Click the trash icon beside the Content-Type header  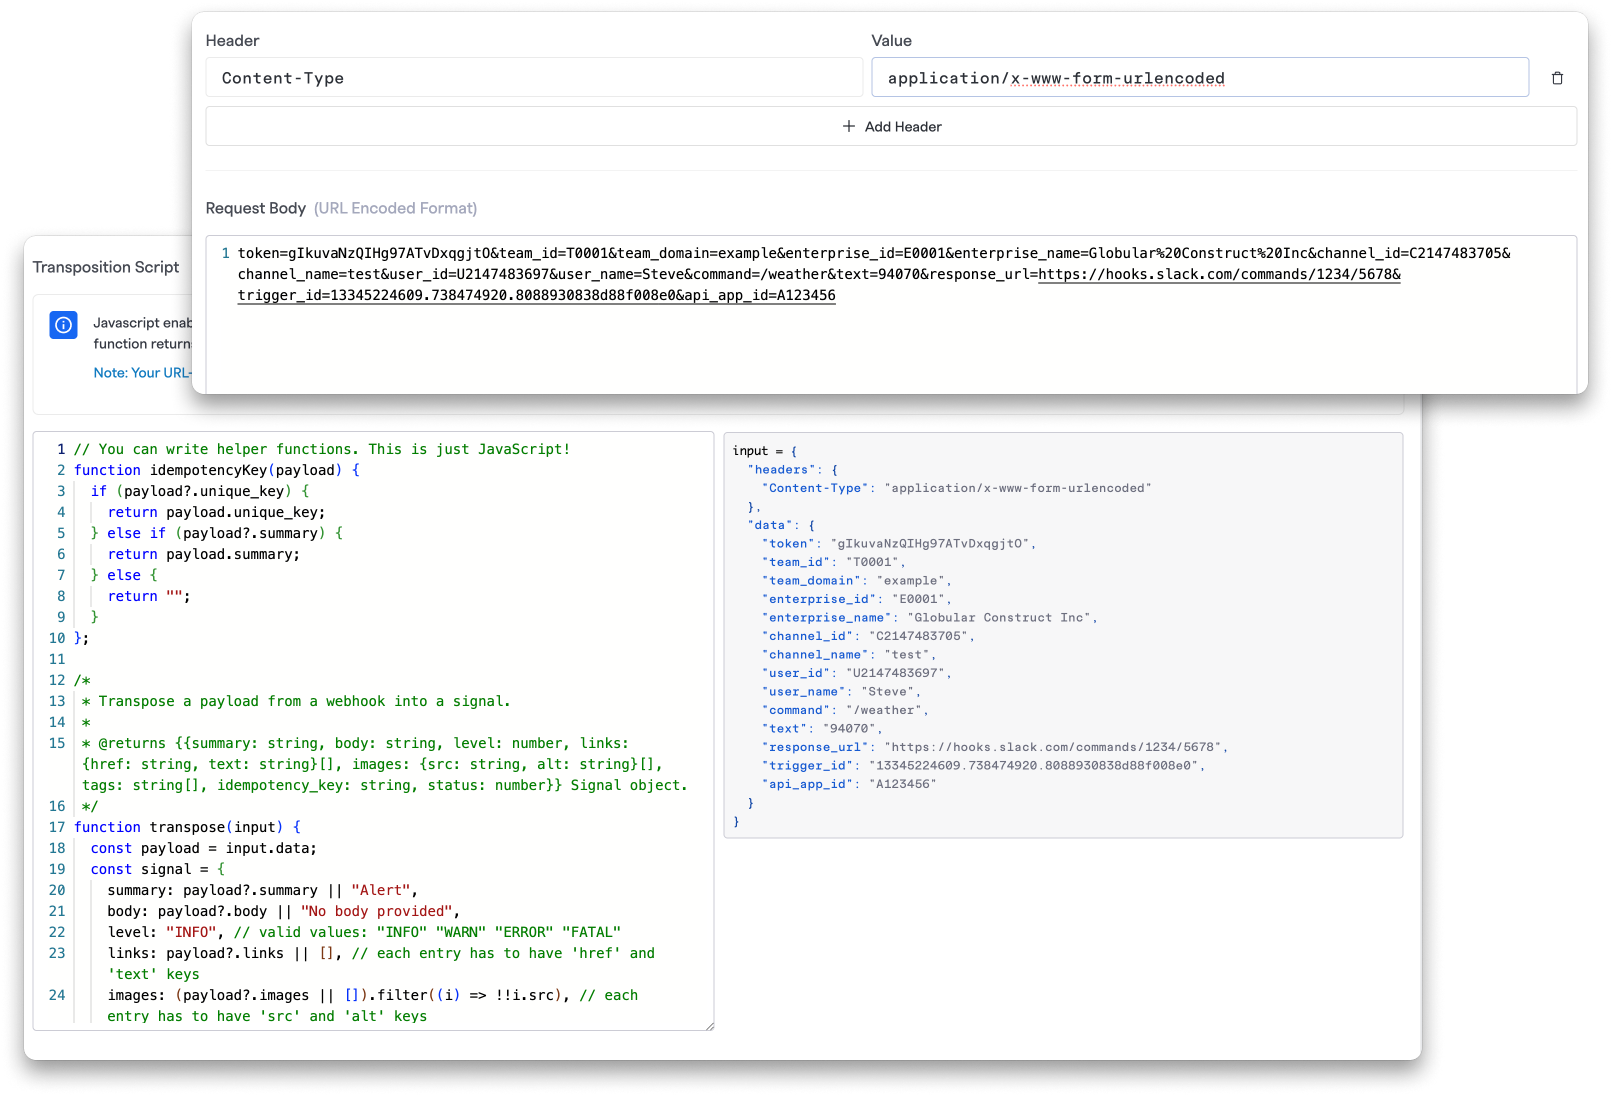pos(1557,78)
